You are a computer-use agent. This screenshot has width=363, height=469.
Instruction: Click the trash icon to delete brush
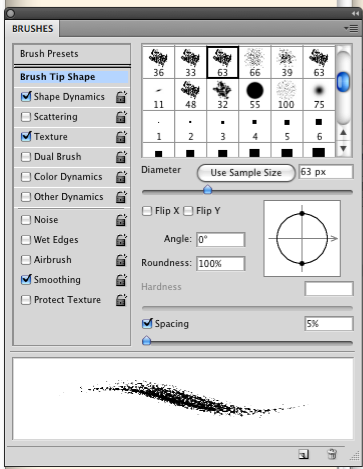[x=332, y=454]
